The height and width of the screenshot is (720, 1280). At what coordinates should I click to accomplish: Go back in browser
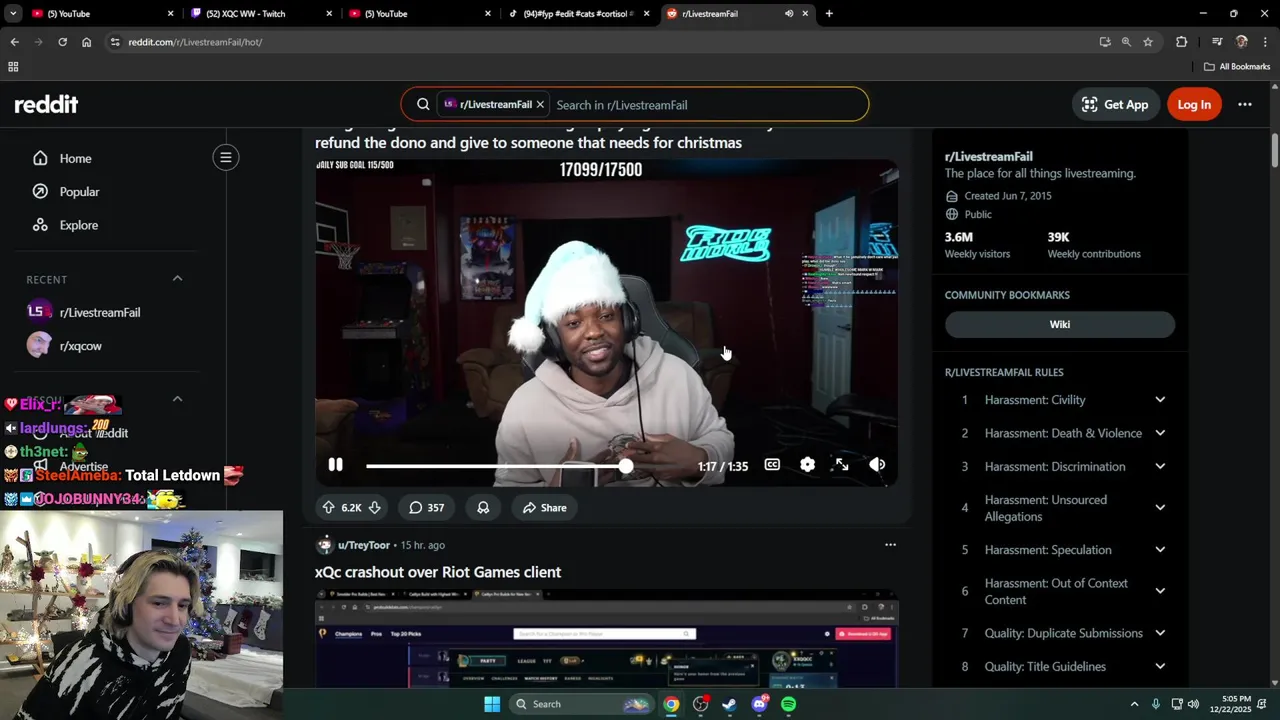pos(14,42)
